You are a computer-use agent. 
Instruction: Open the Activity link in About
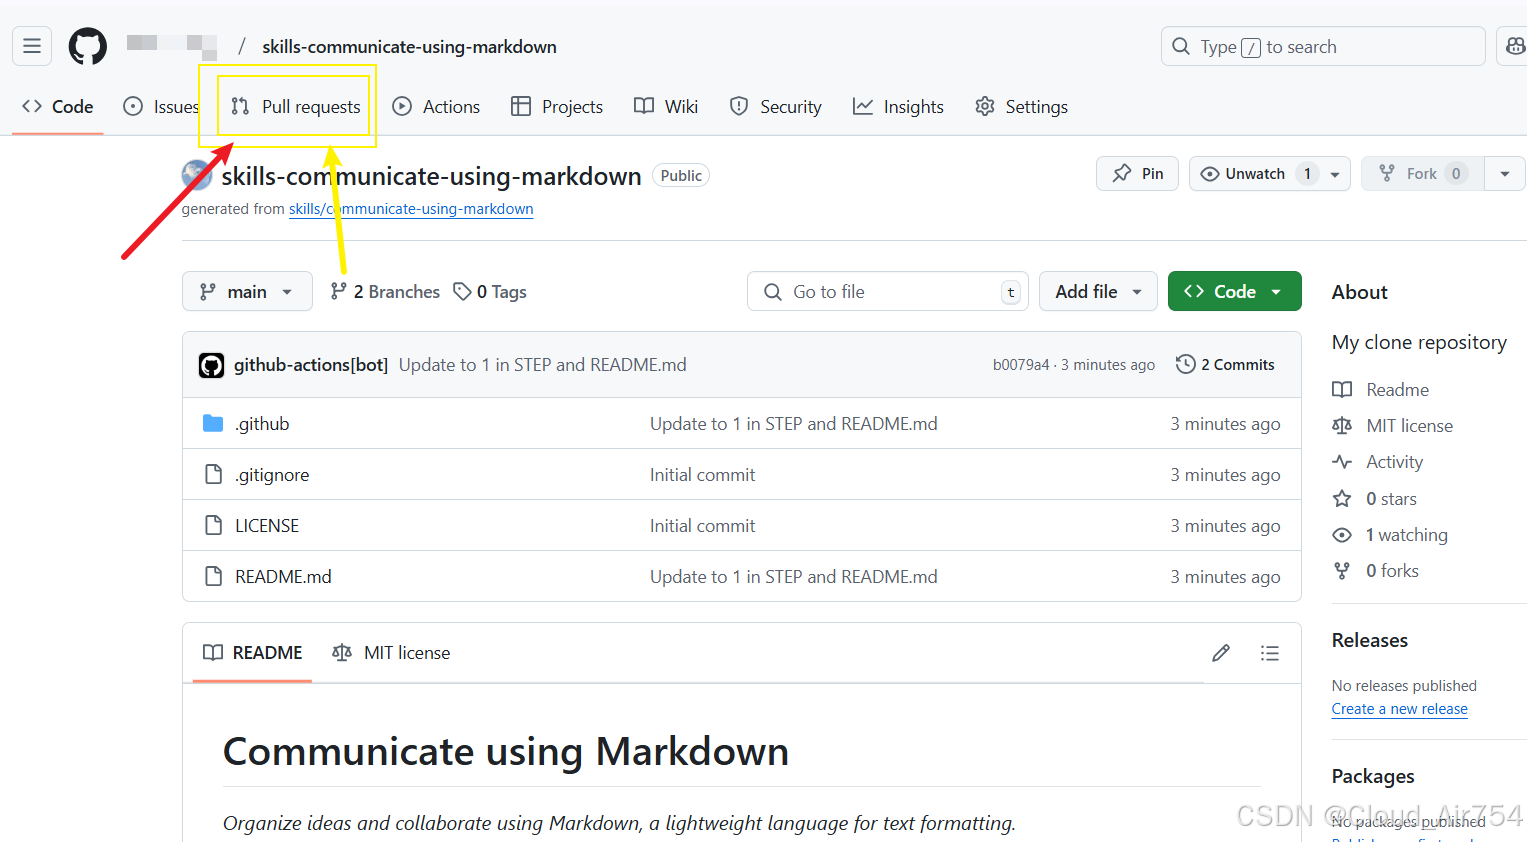(x=1378, y=462)
